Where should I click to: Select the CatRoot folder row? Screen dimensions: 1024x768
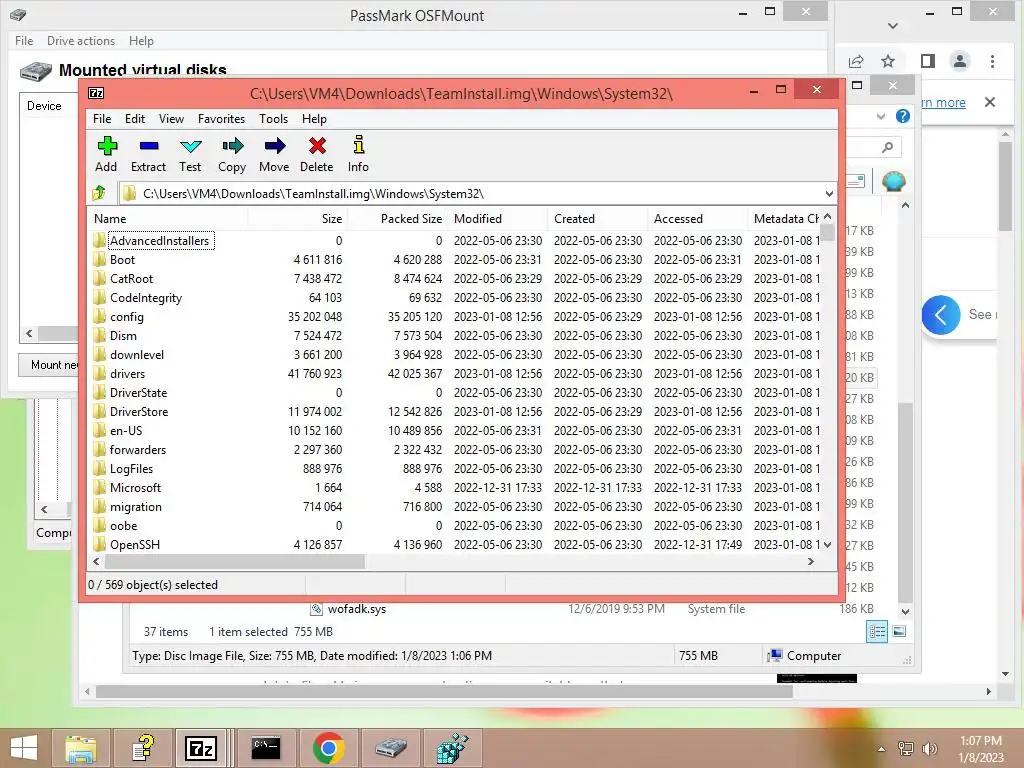tap(456, 278)
